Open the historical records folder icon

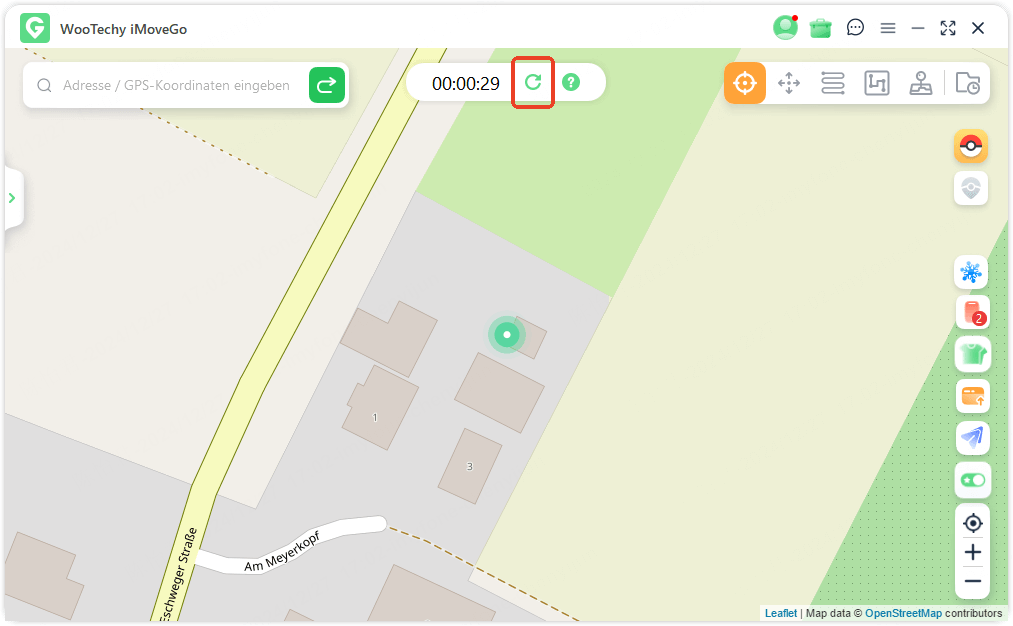pos(968,83)
